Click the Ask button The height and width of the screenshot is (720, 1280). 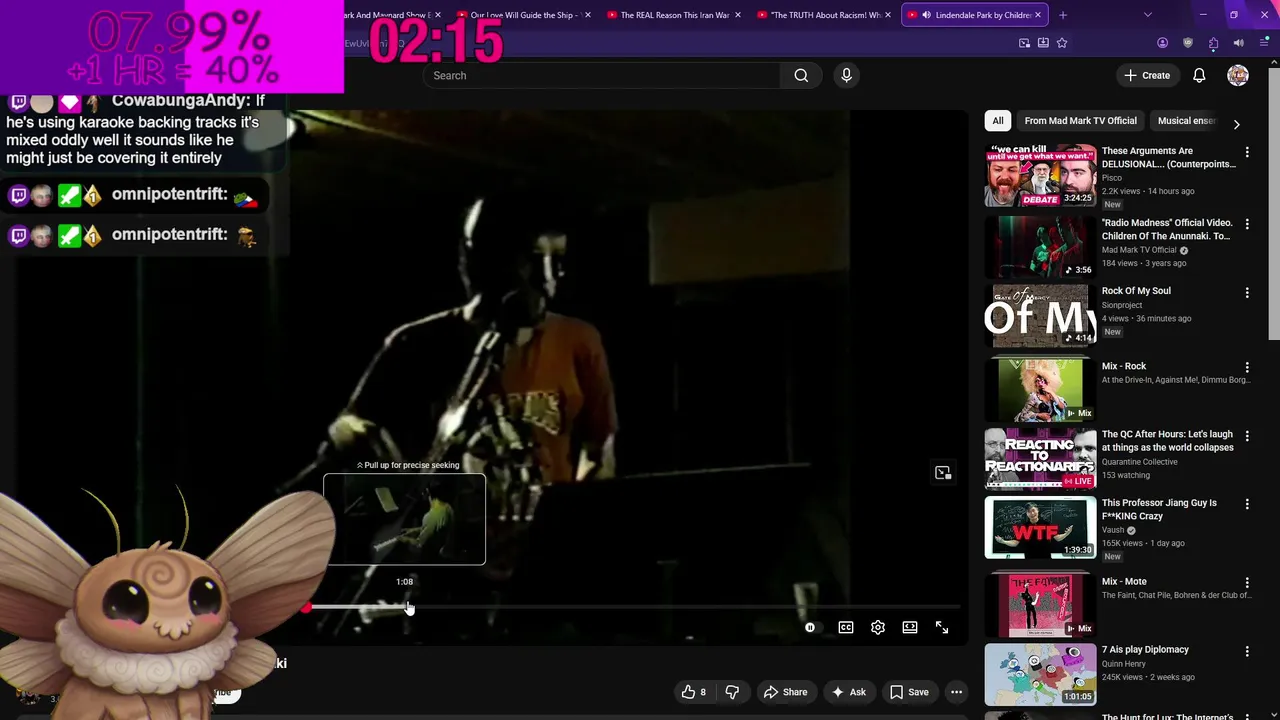[x=848, y=692]
